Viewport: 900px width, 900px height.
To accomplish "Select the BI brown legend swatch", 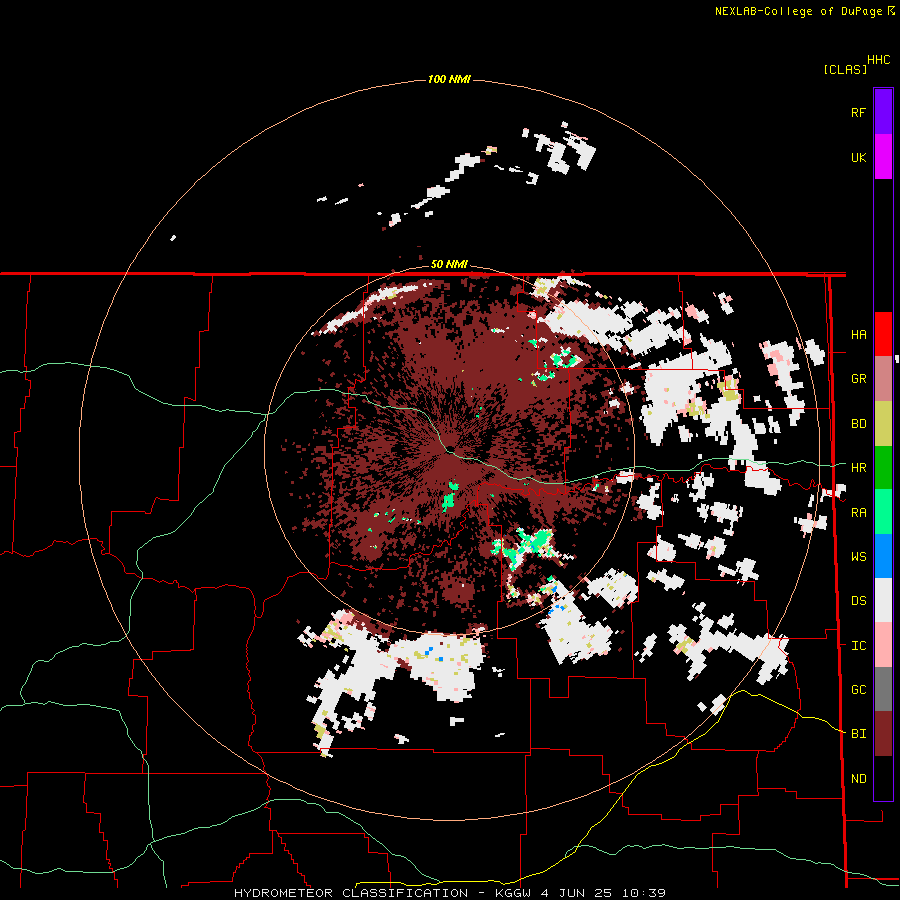I will pos(883,734).
